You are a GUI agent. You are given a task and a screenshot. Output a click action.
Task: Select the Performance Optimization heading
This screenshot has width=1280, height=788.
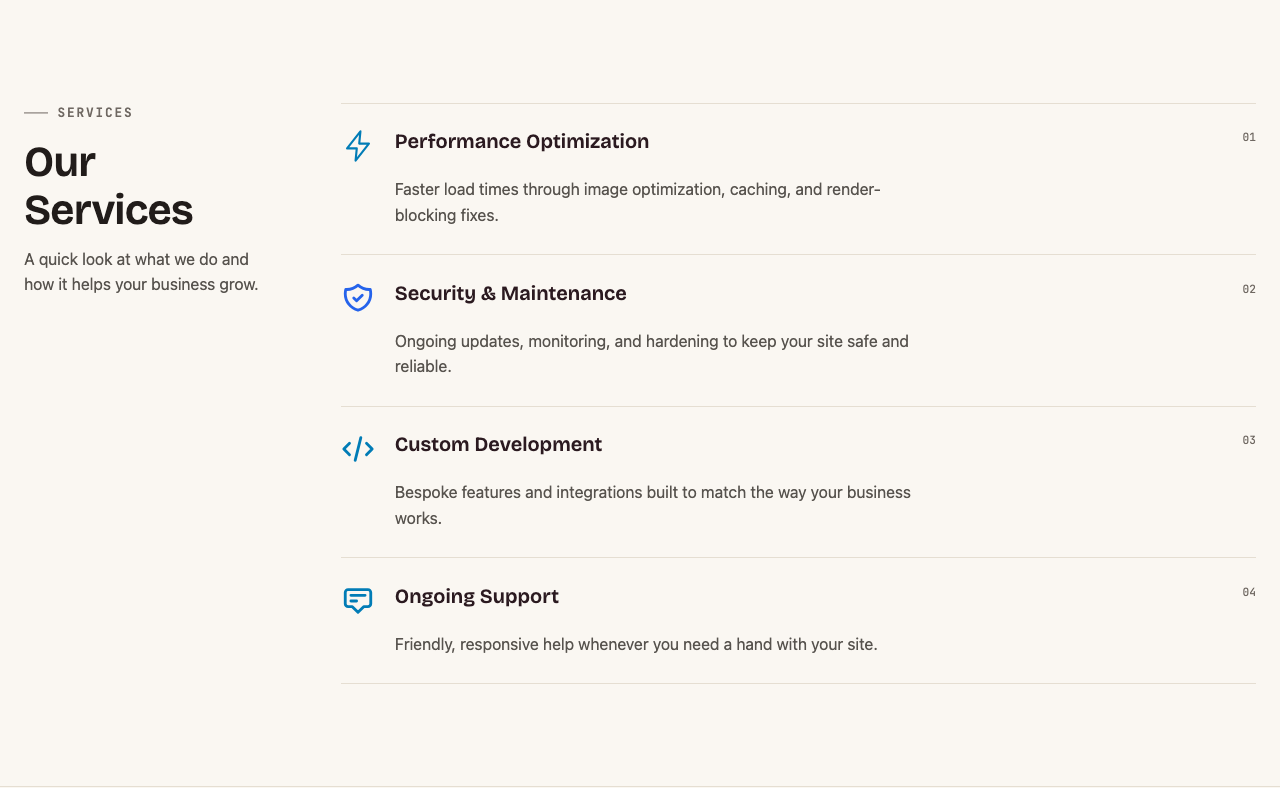tap(522, 141)
